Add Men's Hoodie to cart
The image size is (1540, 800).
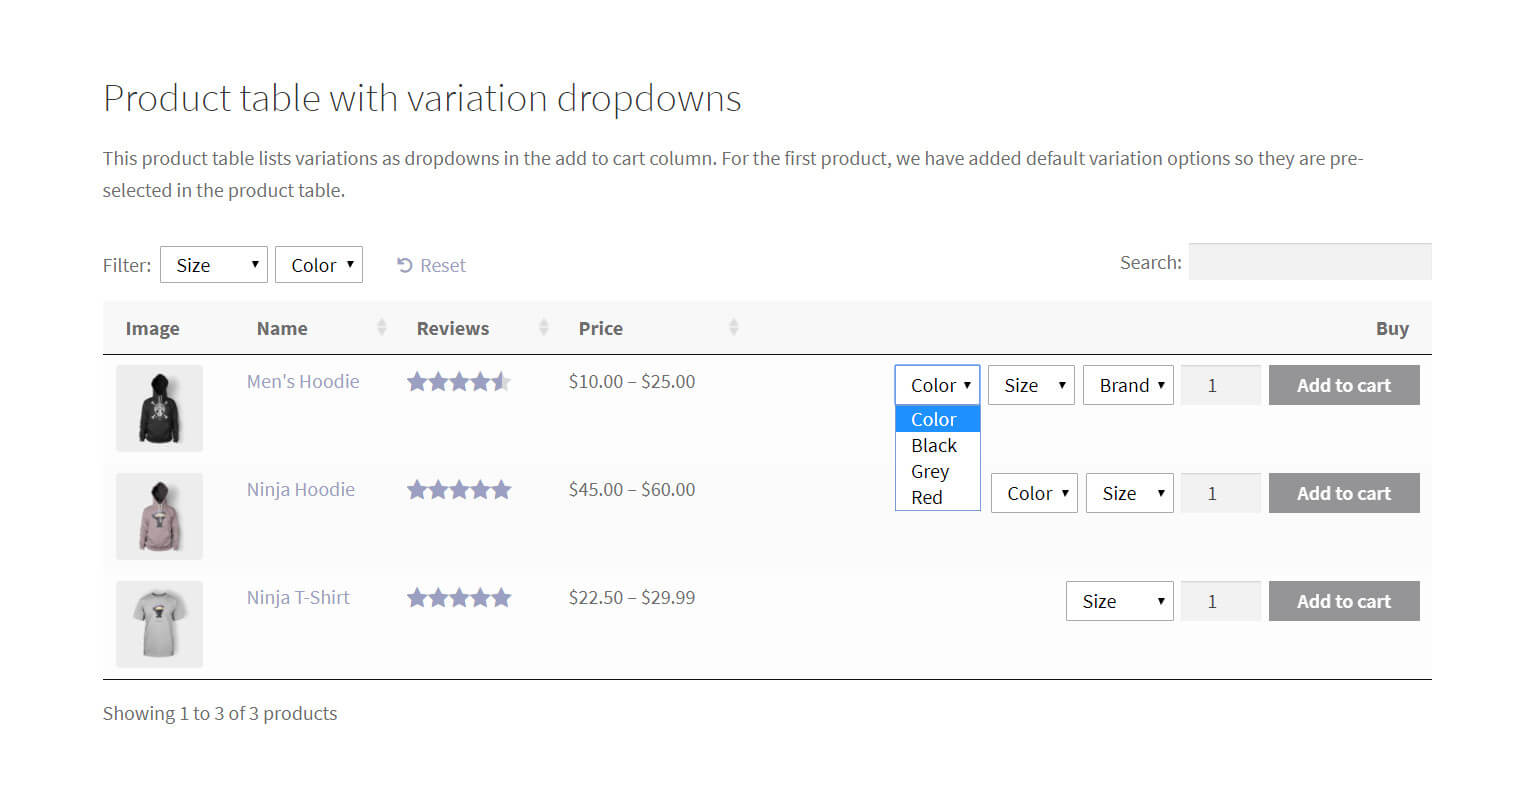[1343, 386]
